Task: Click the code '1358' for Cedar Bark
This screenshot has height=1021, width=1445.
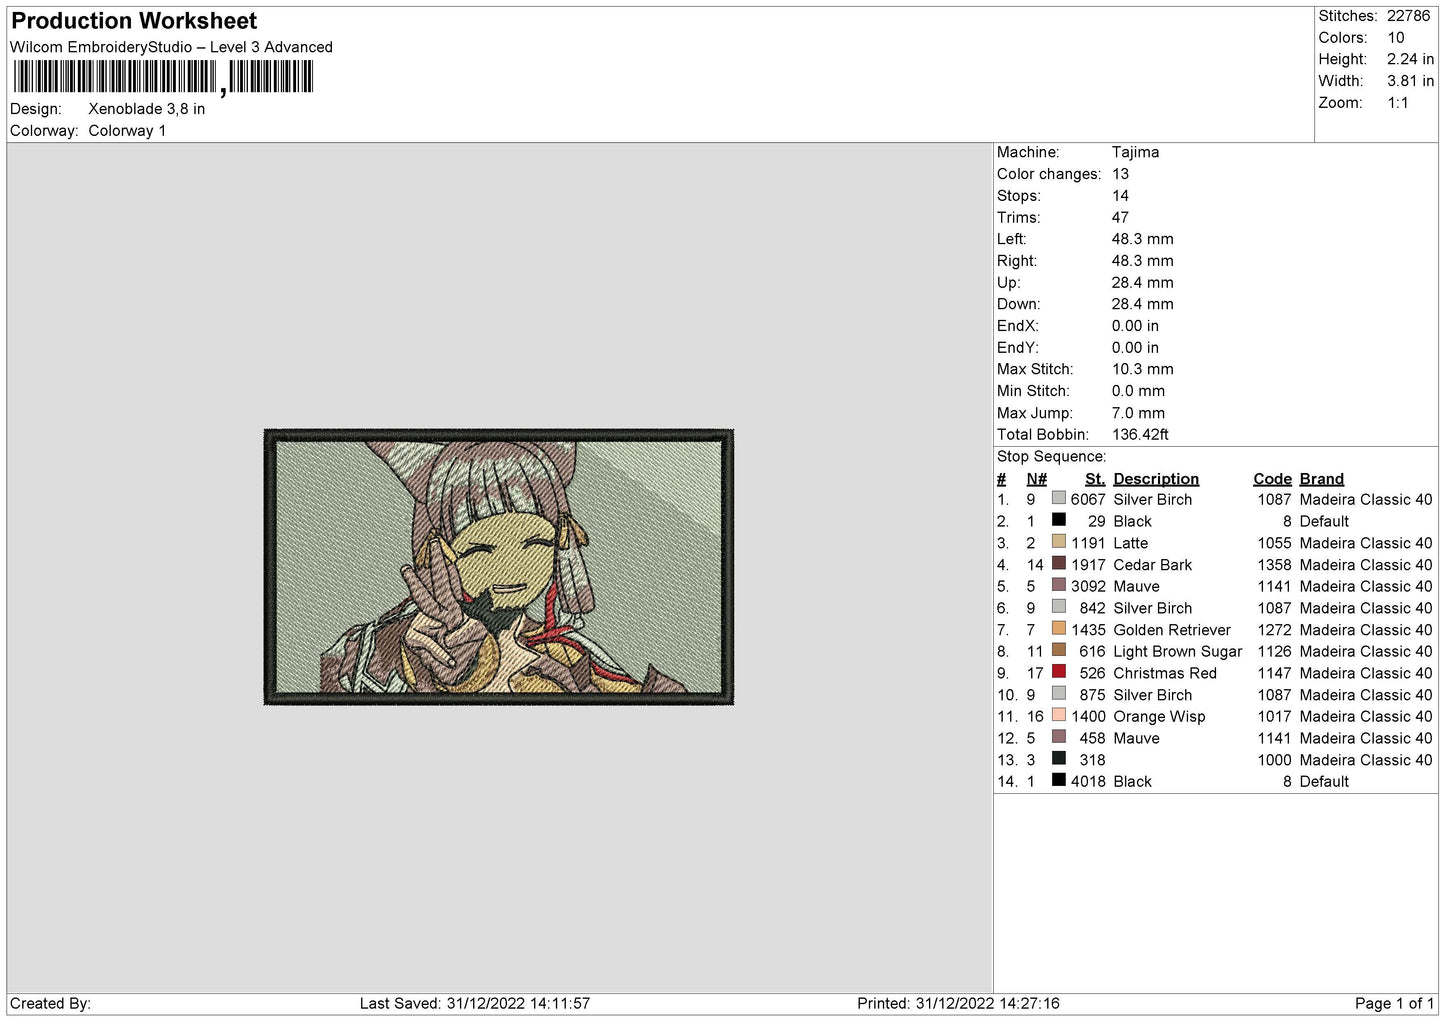Action: point(1274,565)
